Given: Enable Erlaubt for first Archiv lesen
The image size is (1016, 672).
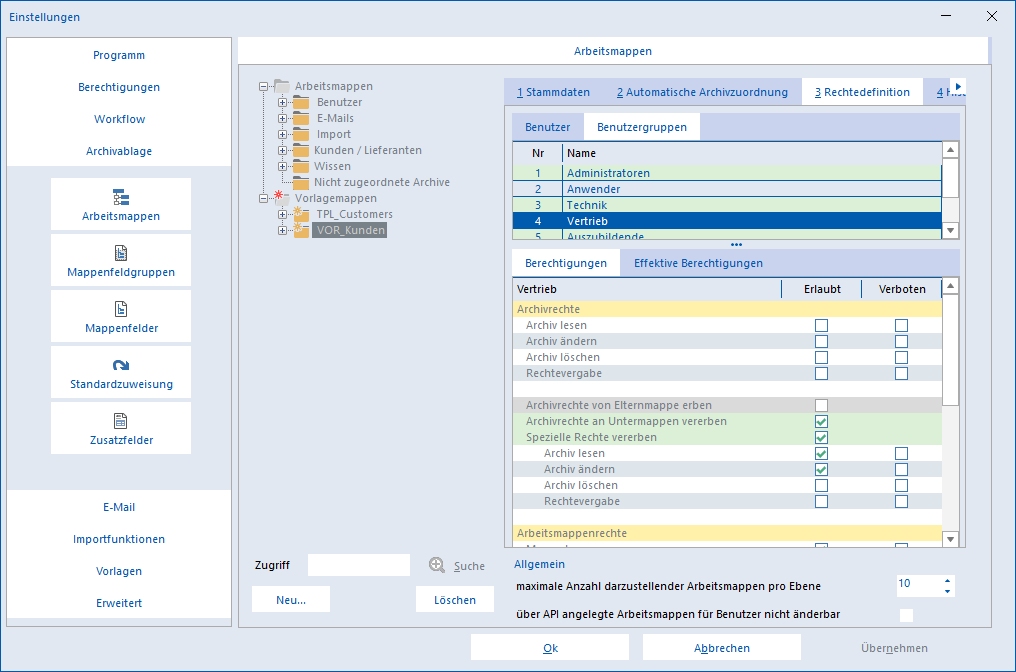Looking at the screenshot, I should click(821, 325).
